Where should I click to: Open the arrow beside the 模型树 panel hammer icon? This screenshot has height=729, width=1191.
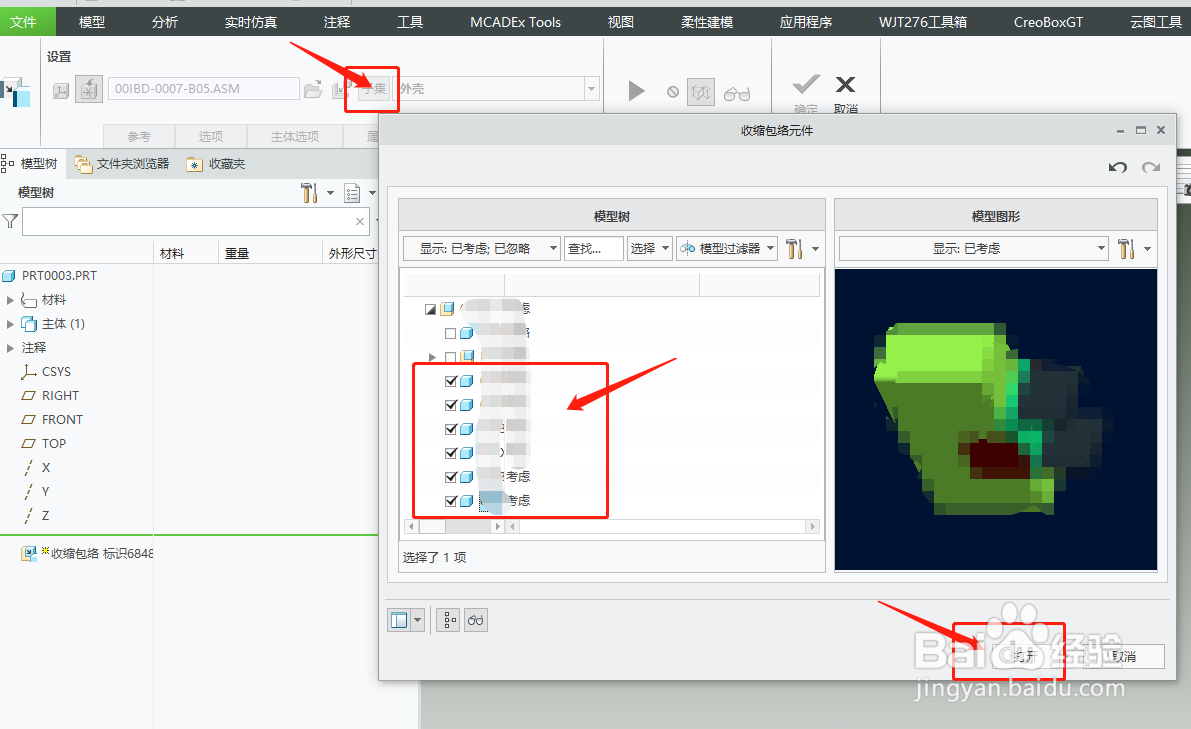(330, 193)
